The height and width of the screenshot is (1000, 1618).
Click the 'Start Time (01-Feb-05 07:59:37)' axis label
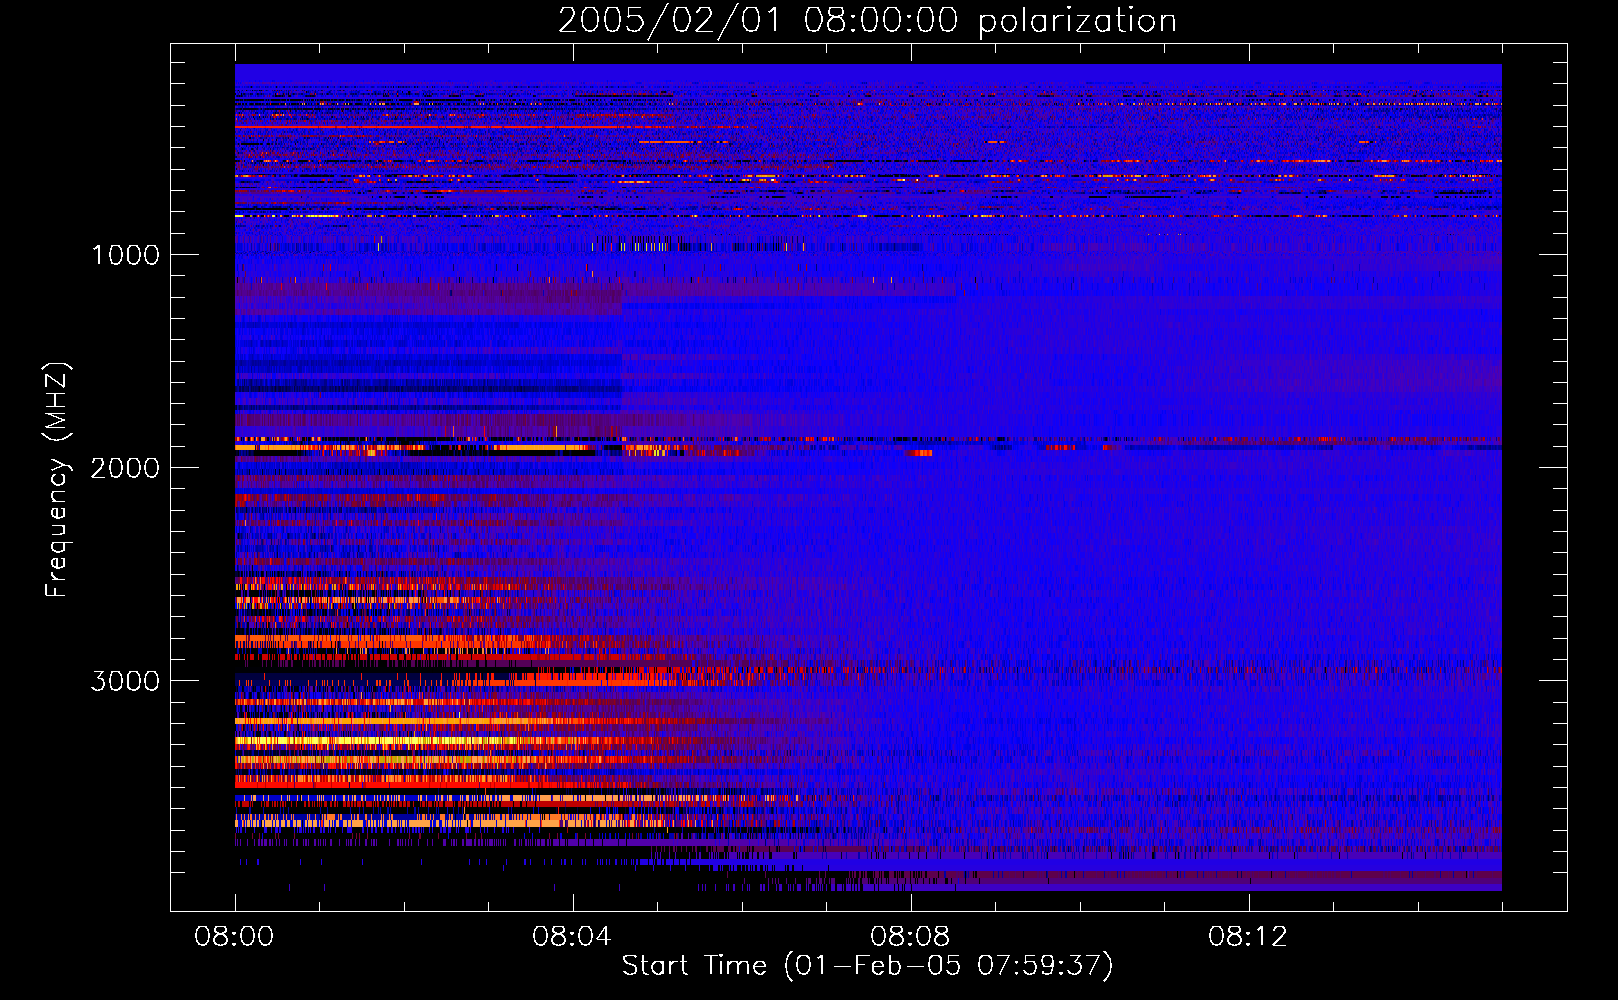pos(867,966)
